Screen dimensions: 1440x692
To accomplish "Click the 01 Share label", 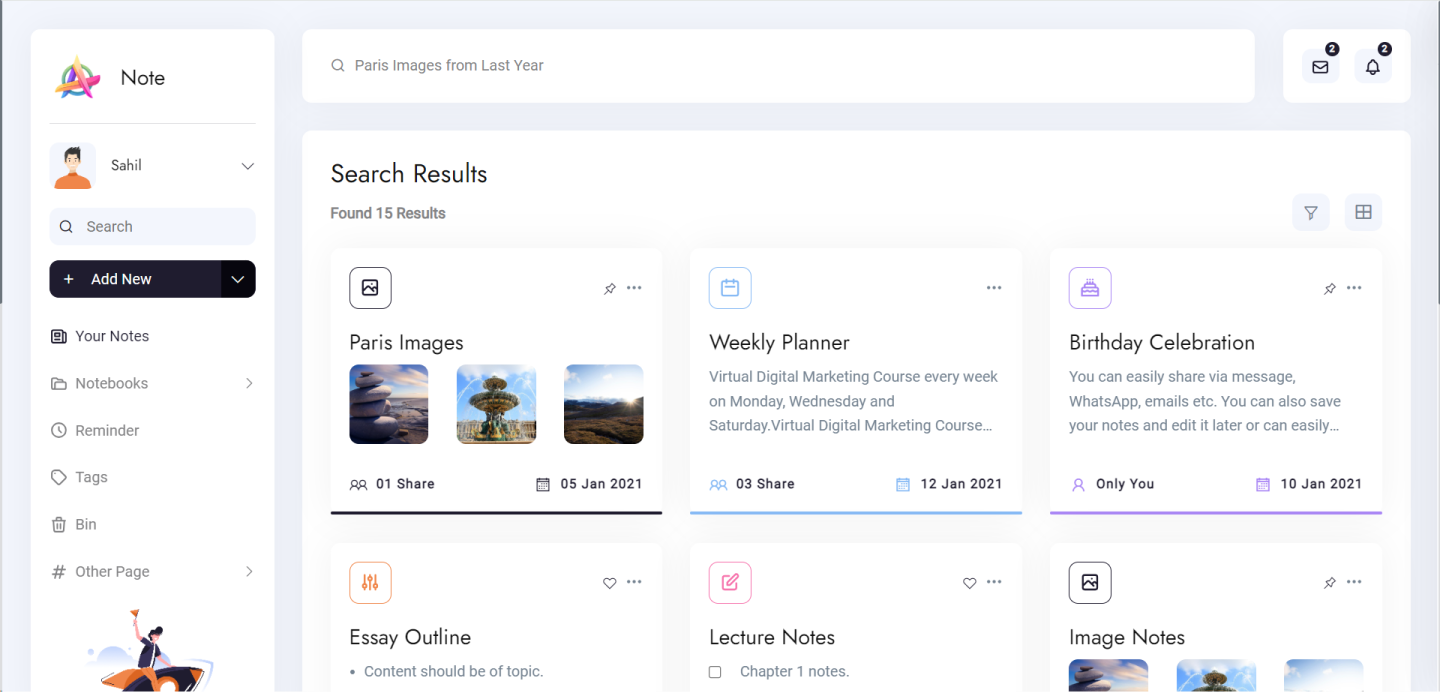I will (405, 484).
